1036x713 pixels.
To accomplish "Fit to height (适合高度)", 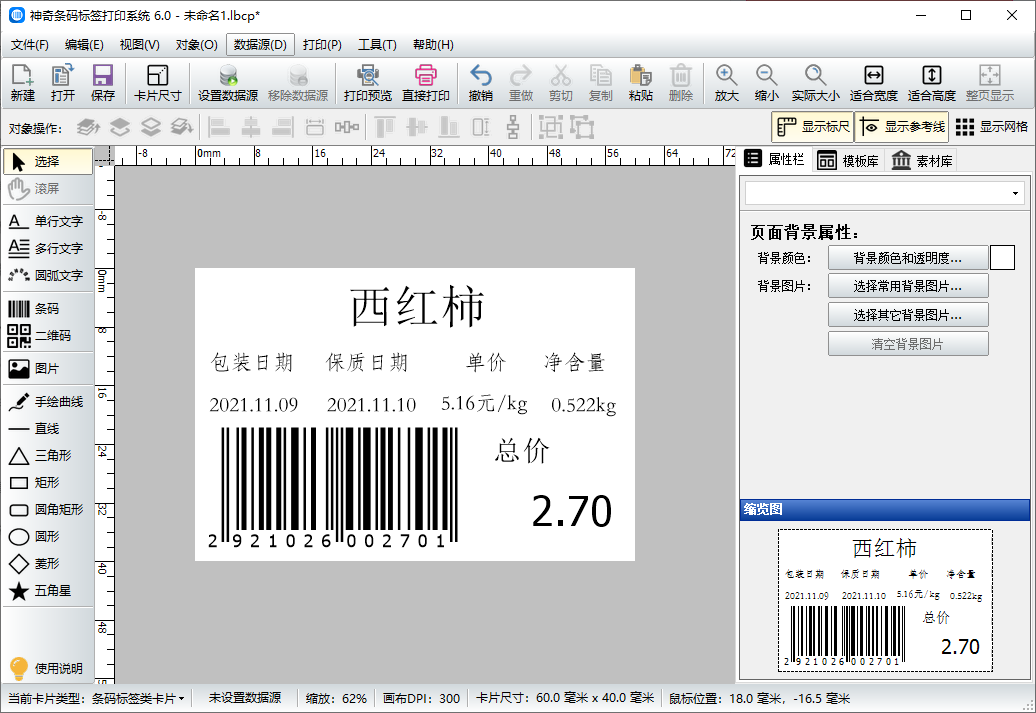I will (932, 83).
